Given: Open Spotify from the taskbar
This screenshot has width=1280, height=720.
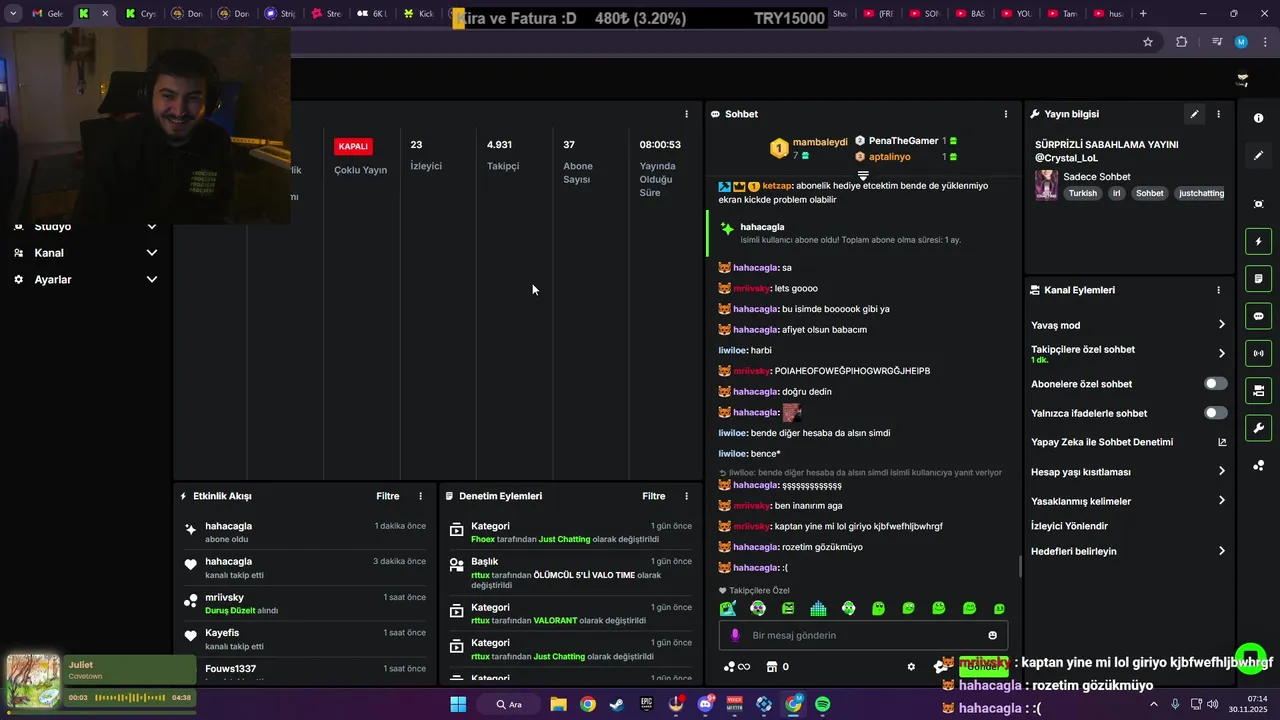Looking at the screenshot, I should tap(823, 704).
